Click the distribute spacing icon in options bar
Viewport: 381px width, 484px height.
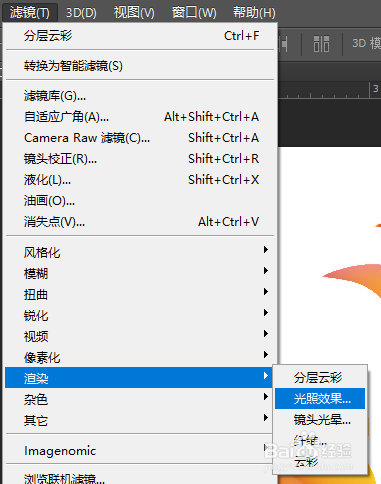(322, 44)
